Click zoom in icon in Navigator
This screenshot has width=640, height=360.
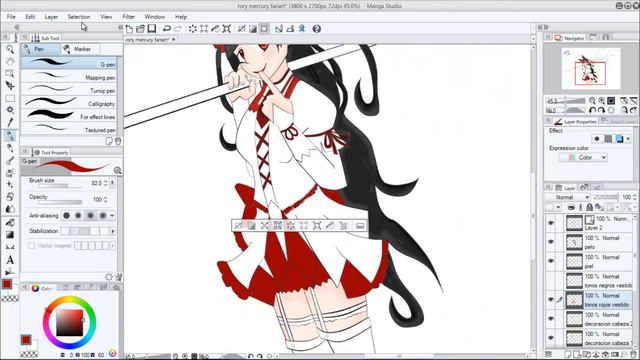pyautogui.click(x=602, y=101)
